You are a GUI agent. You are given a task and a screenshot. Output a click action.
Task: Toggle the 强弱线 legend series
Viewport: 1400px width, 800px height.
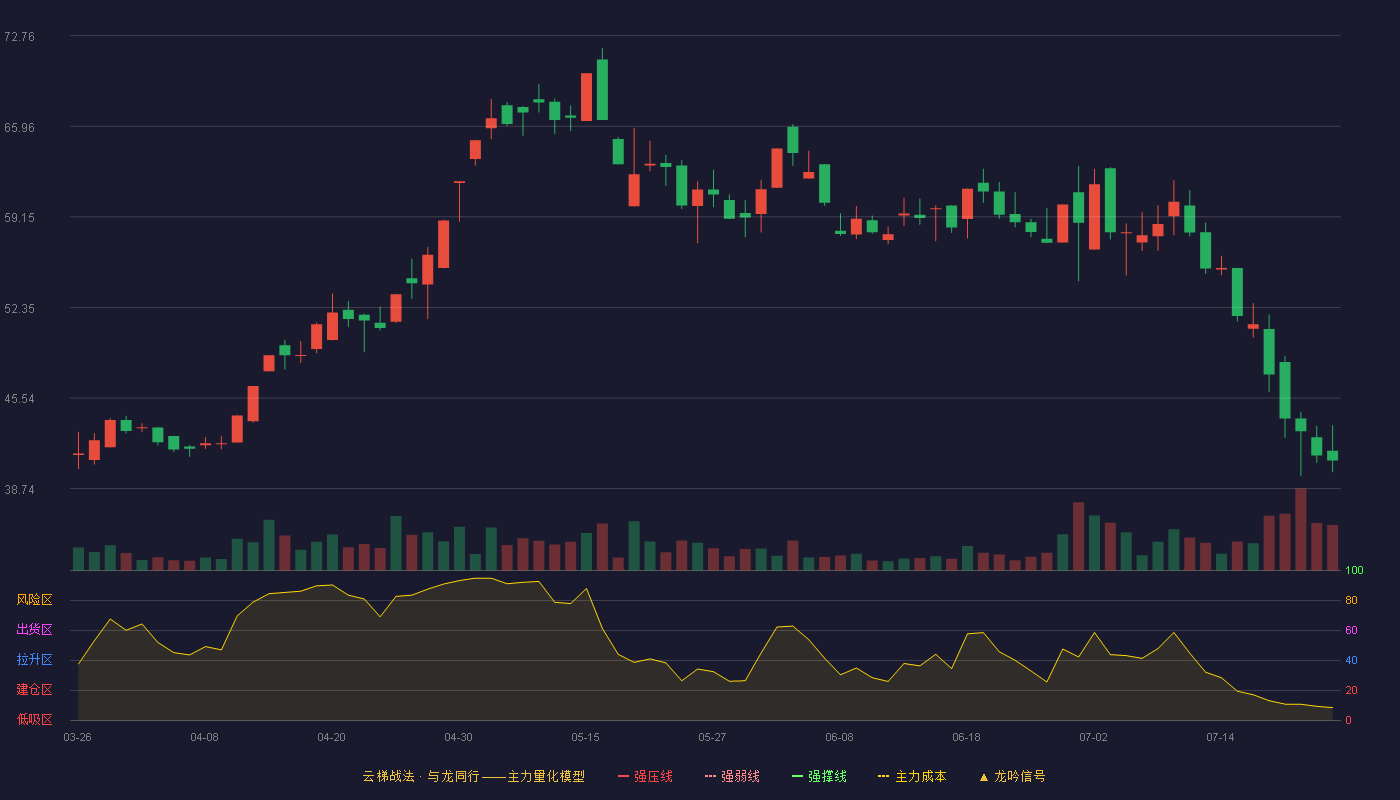coord(732,776)
